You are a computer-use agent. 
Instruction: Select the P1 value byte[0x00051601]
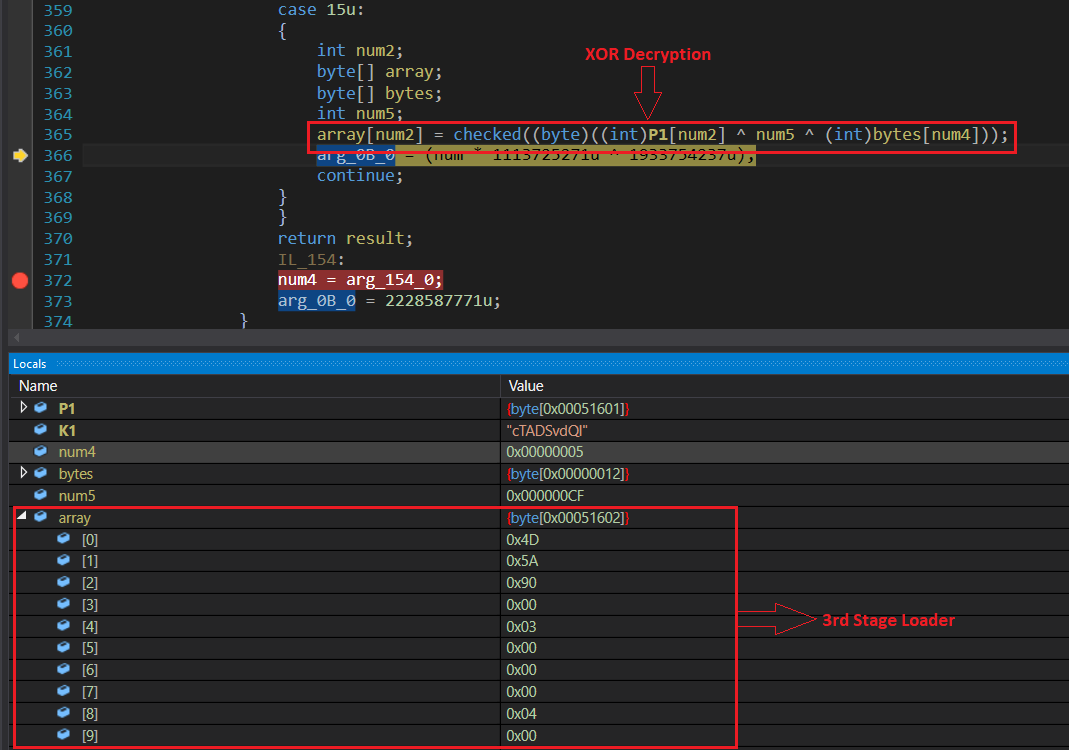[x=568, y=409]
